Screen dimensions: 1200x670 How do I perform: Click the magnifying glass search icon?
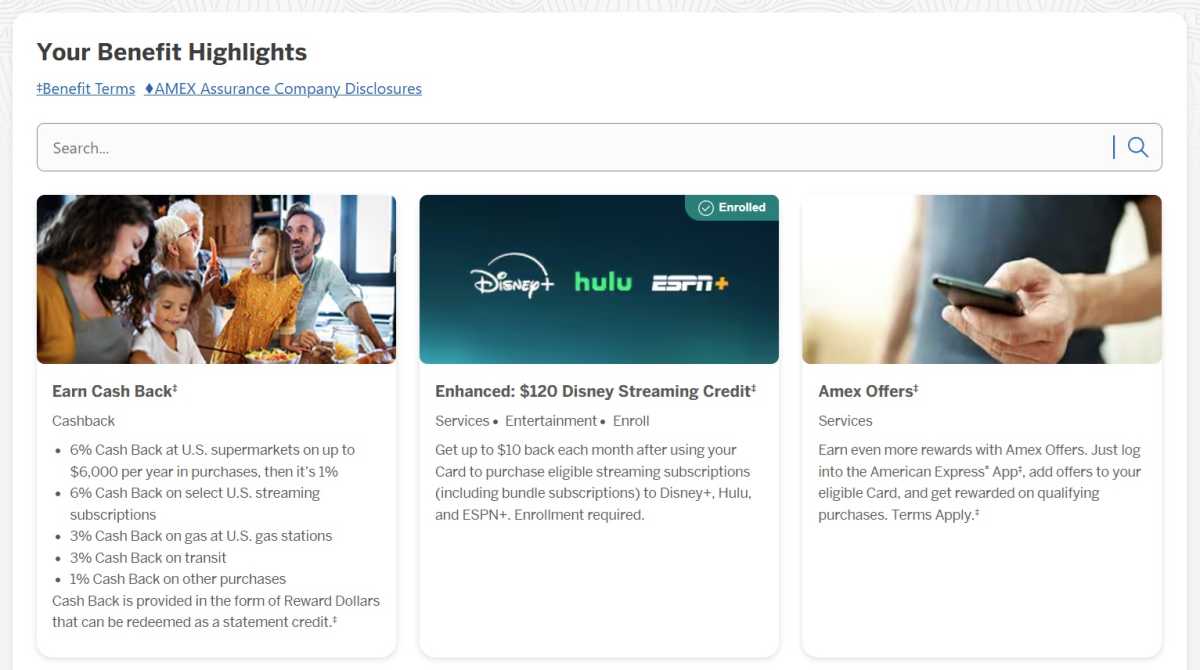pyautogui.click(x=1137, y=148)
